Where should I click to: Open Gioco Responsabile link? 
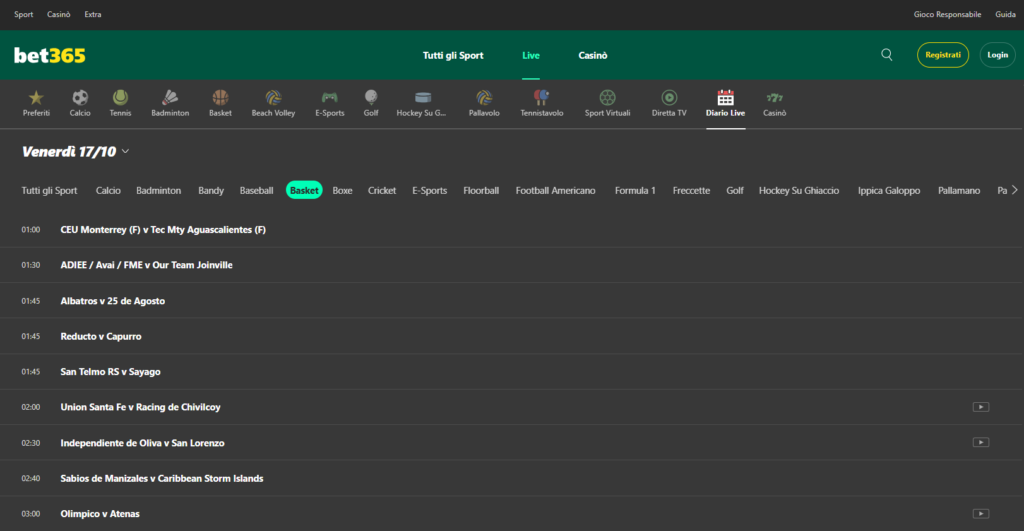click(x=947, y=14)
